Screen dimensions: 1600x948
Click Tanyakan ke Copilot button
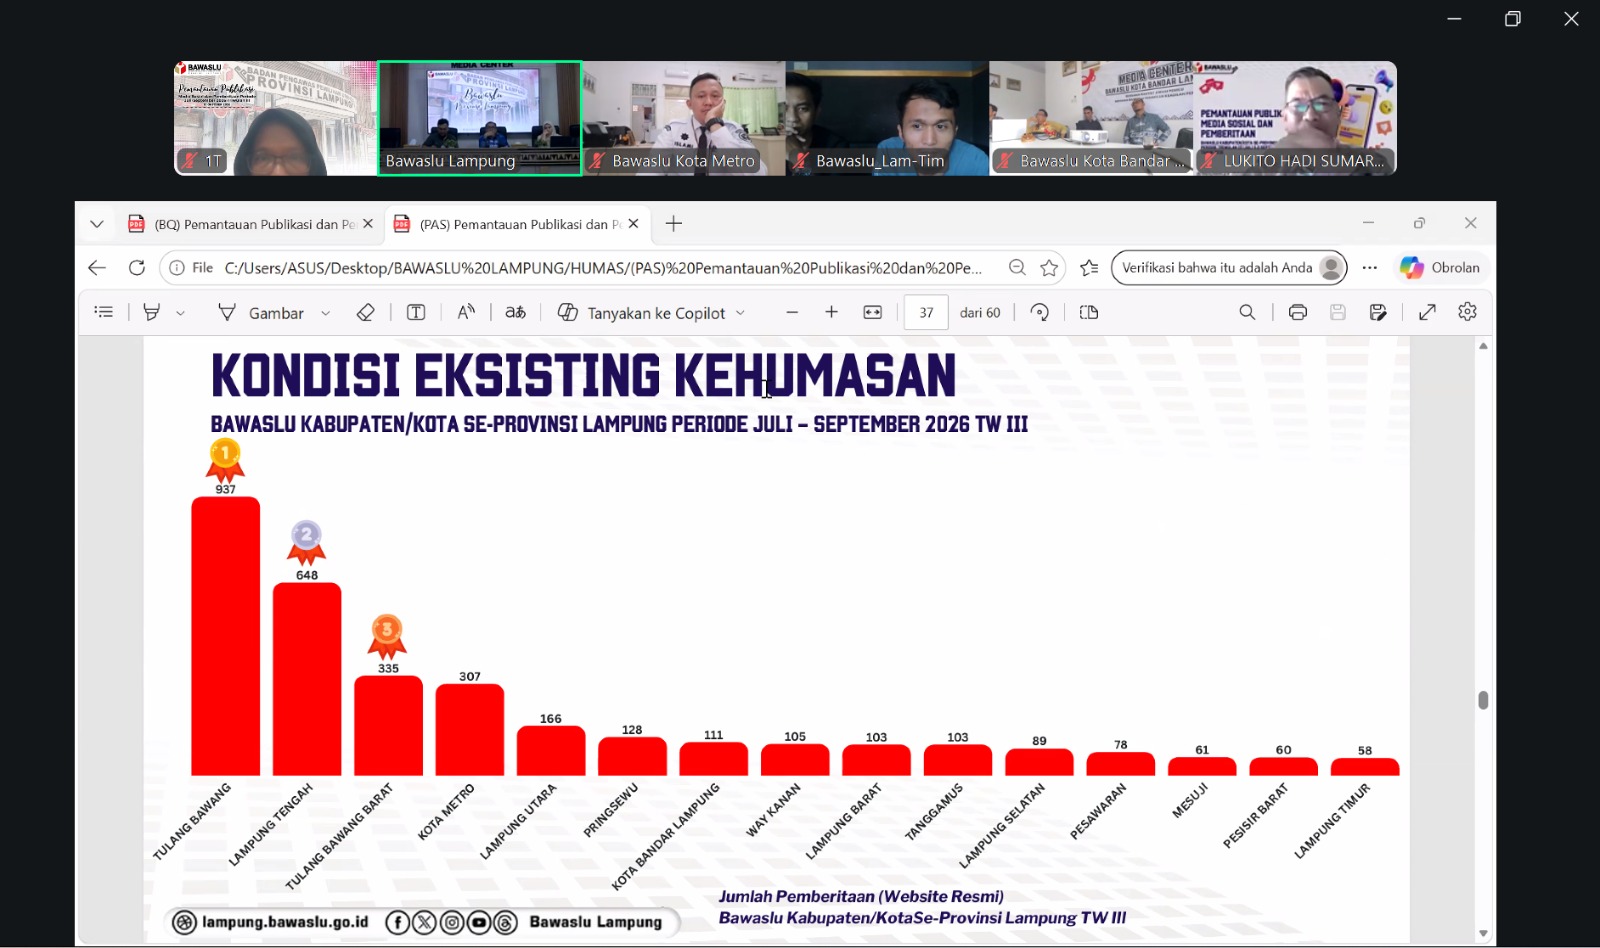641,313
